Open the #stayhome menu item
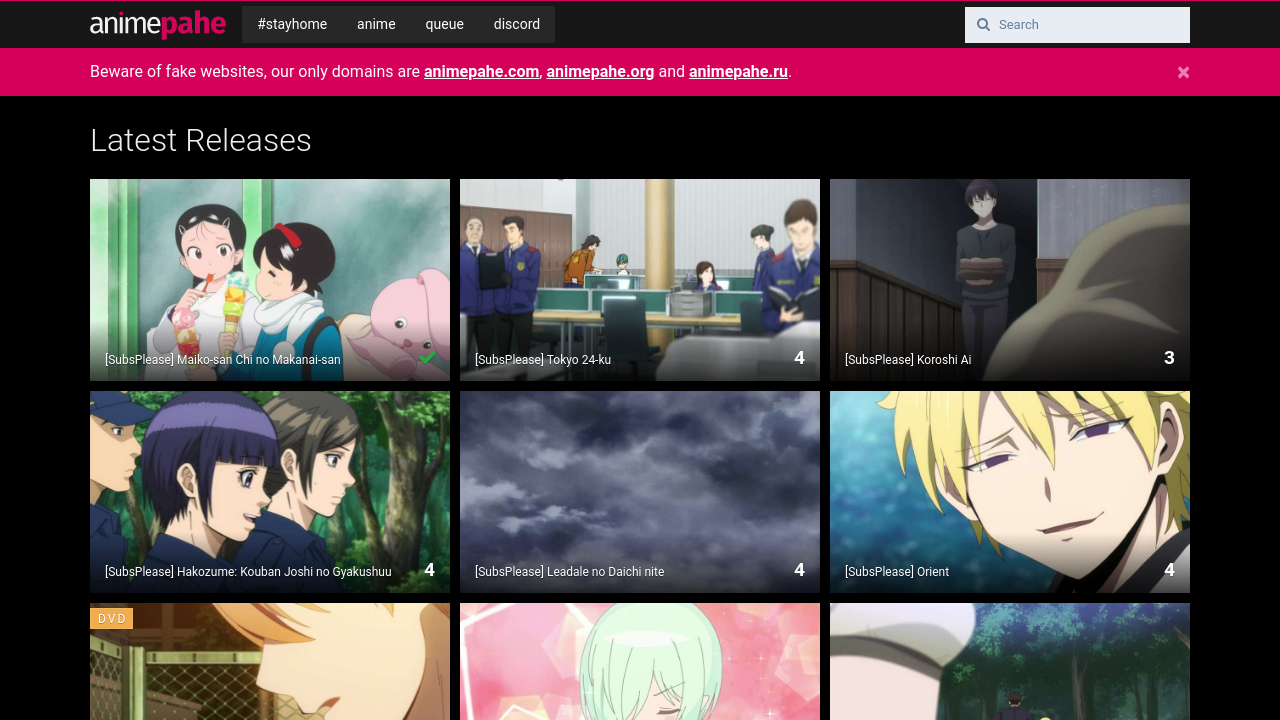The width and height of the screenshot is (1280, 720). tap(292, 24)
